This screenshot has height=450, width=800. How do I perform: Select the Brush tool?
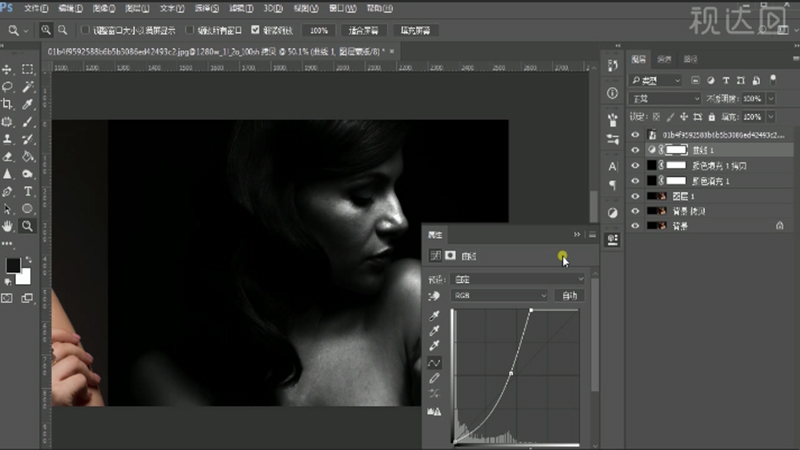point(28,121)
